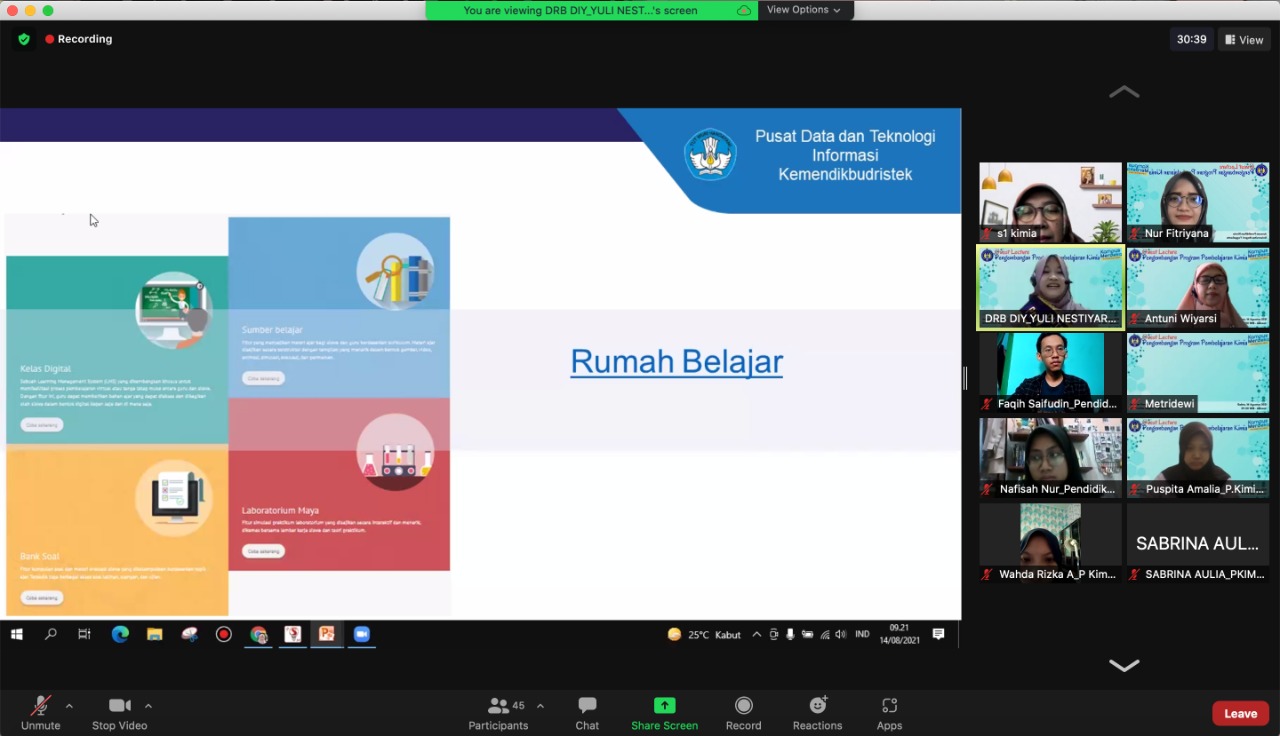Open the Participants panel
1280x736 pixels.
click(x=498, y=714)
